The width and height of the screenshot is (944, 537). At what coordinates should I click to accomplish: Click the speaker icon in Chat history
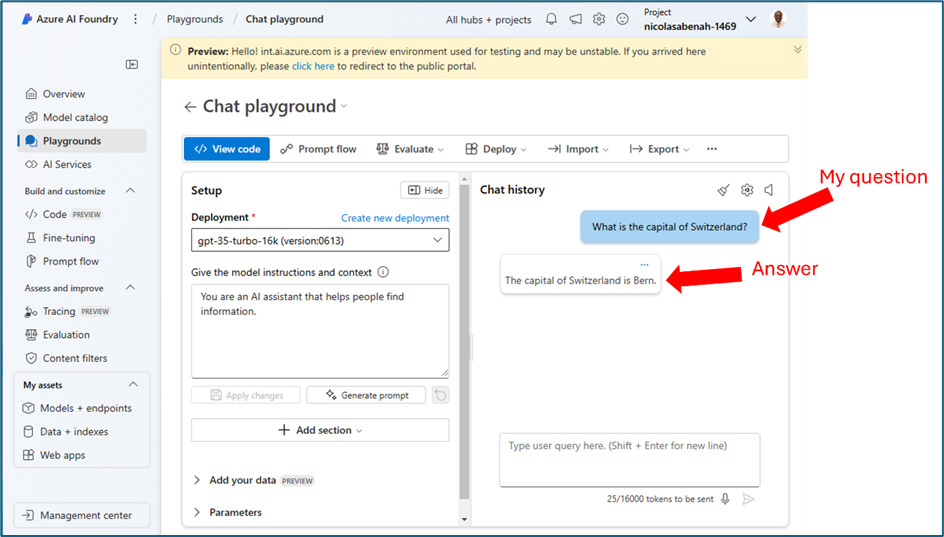[x=769, y=190]
